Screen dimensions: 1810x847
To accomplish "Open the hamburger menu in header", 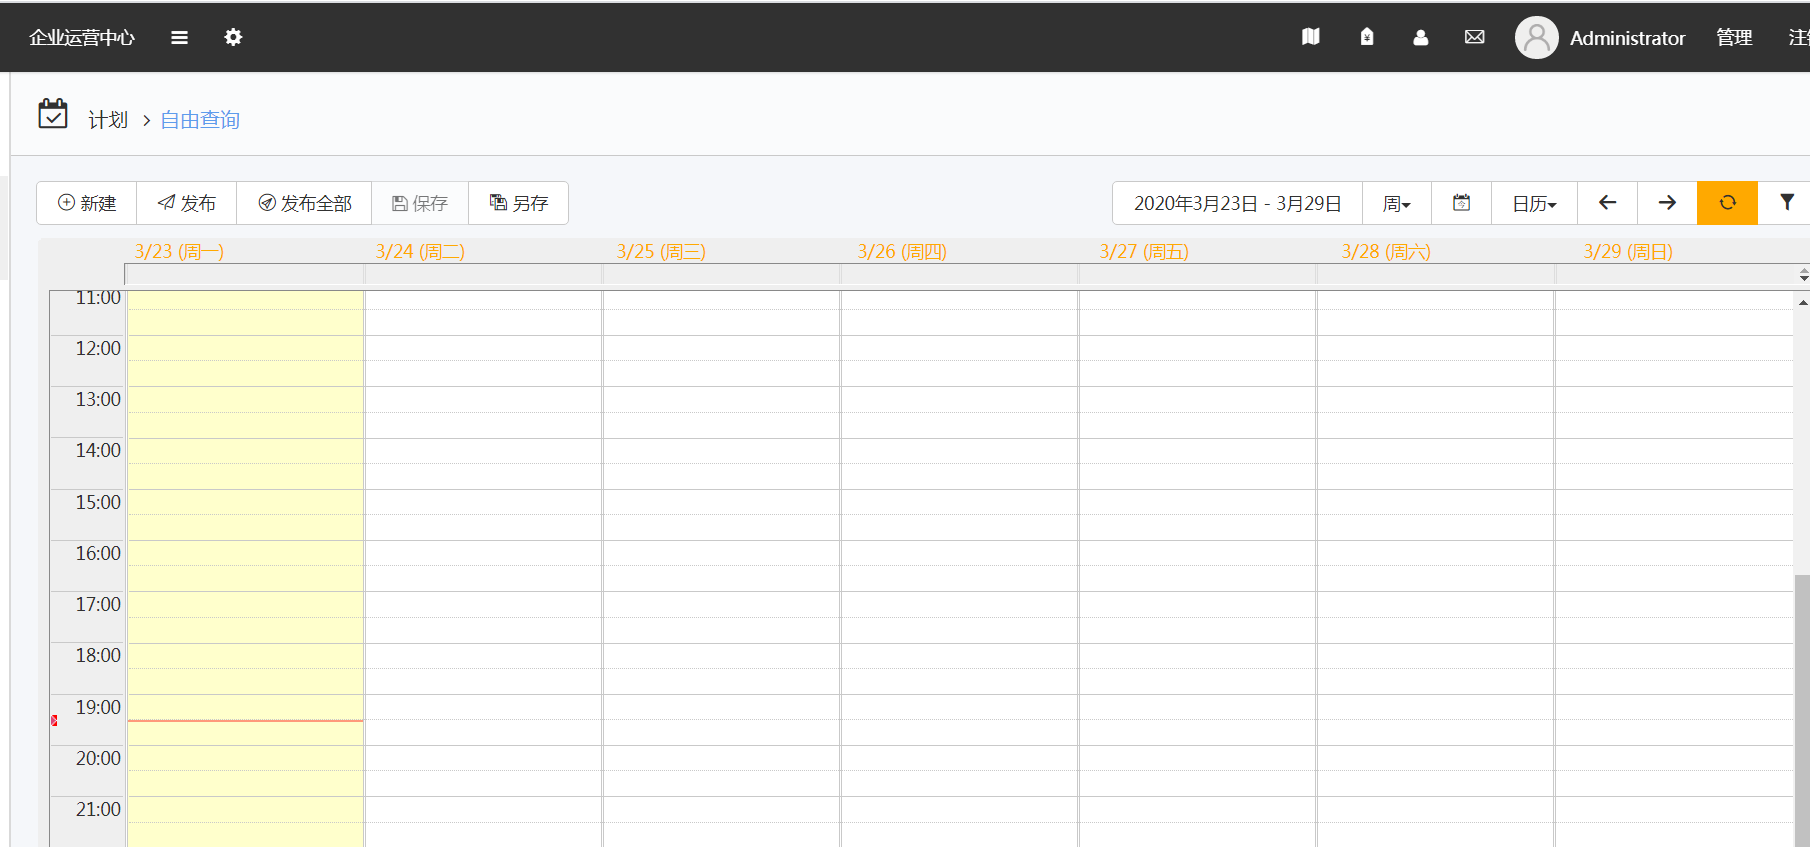I will pos(180,38).
